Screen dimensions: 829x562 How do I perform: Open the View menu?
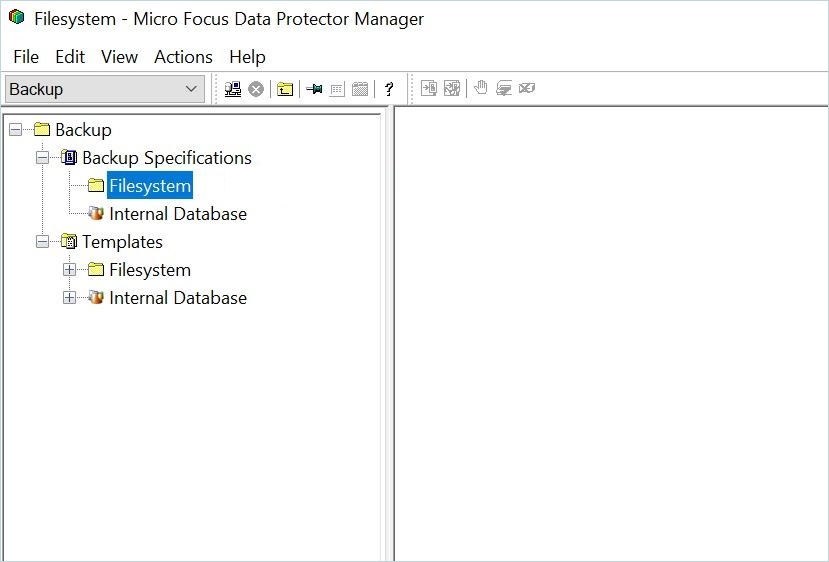click(119, 57)
